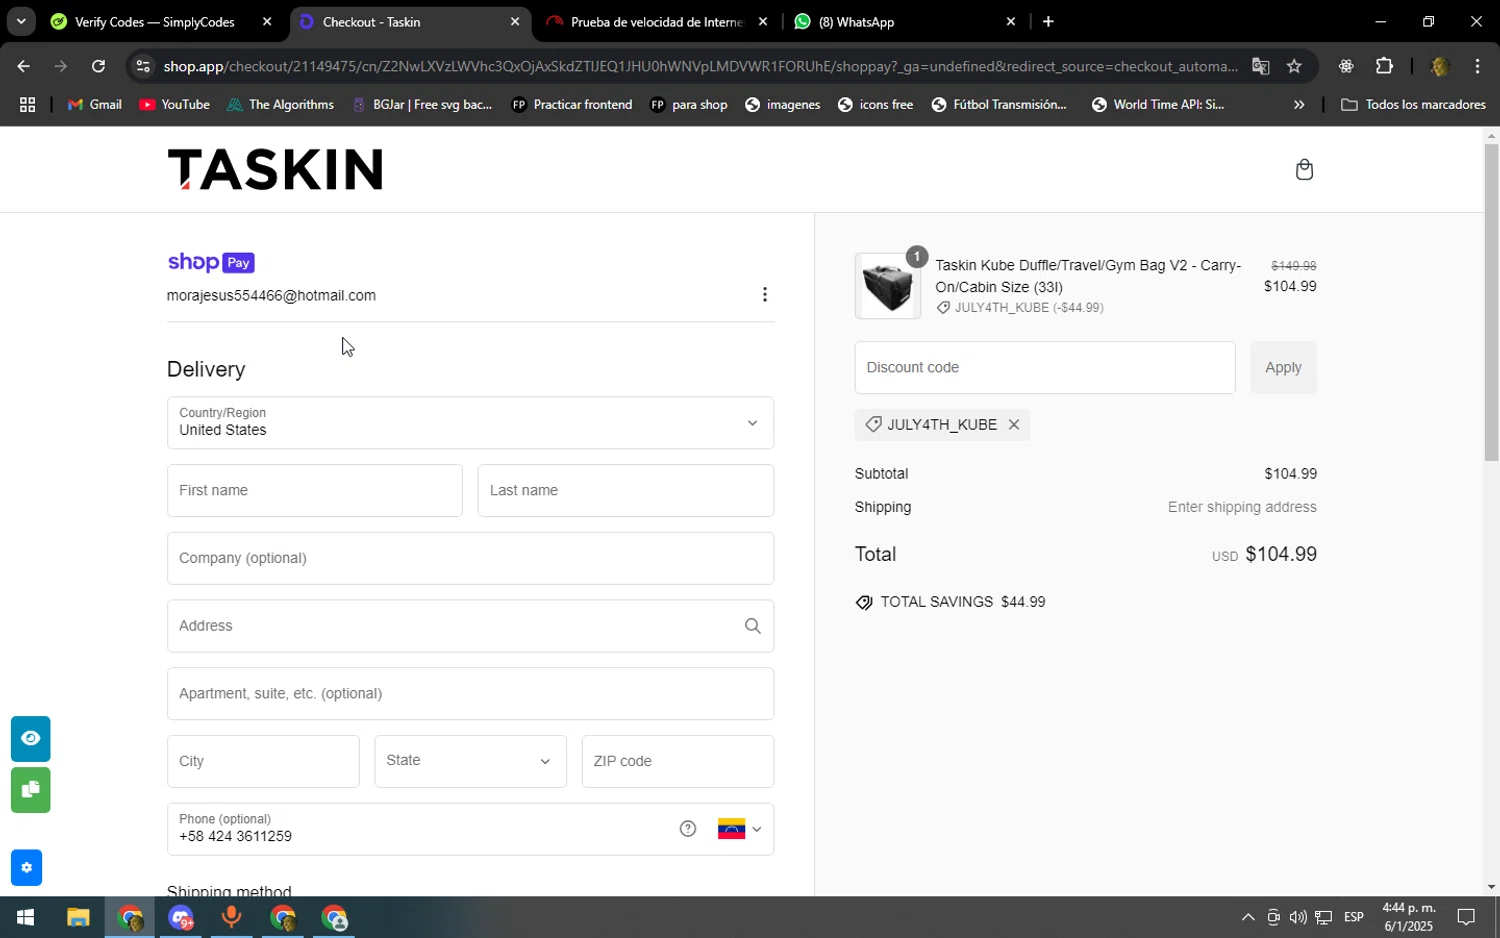Open the shopping bag cart icon
Viewport: 1500px width, 938px height.
tap(1304, 169)
